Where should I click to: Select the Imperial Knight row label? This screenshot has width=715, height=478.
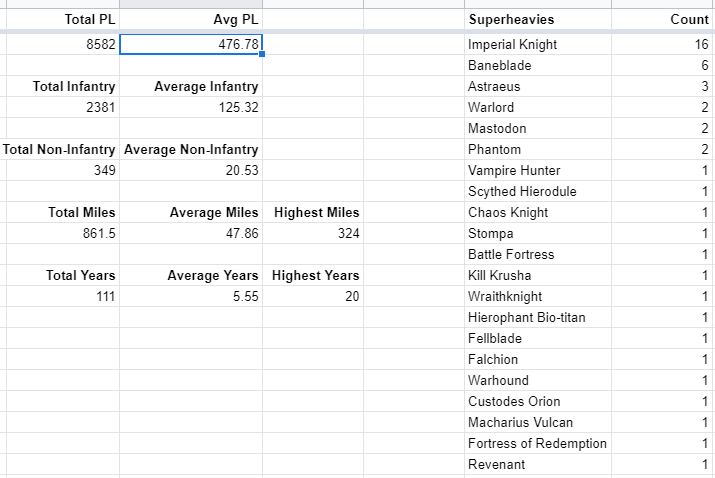(538, 44)
